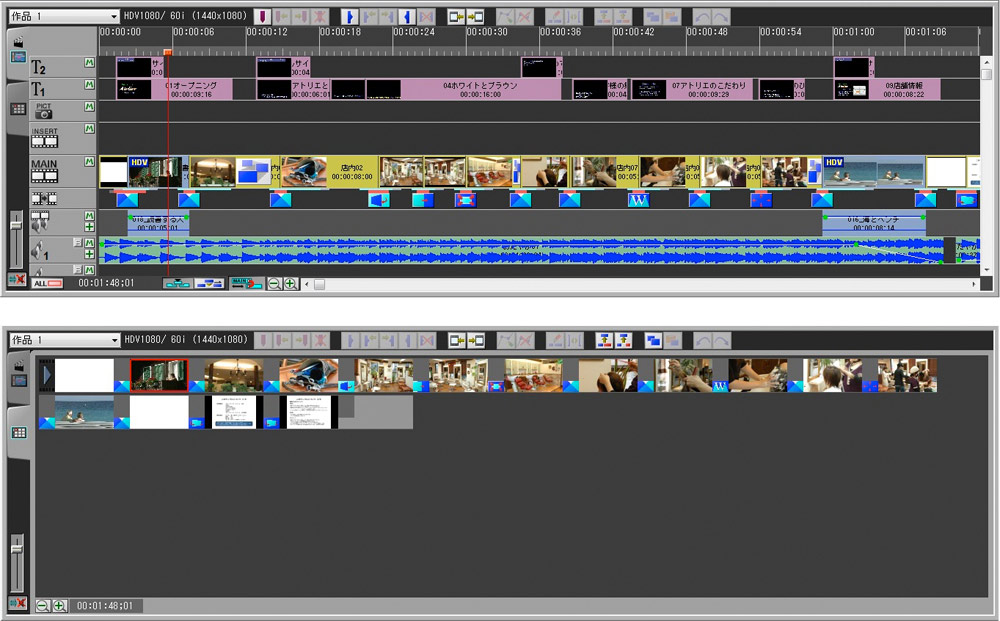Click the yellow-arrow overwrite clip icon in the storyboard toolbar

[475, 340]
